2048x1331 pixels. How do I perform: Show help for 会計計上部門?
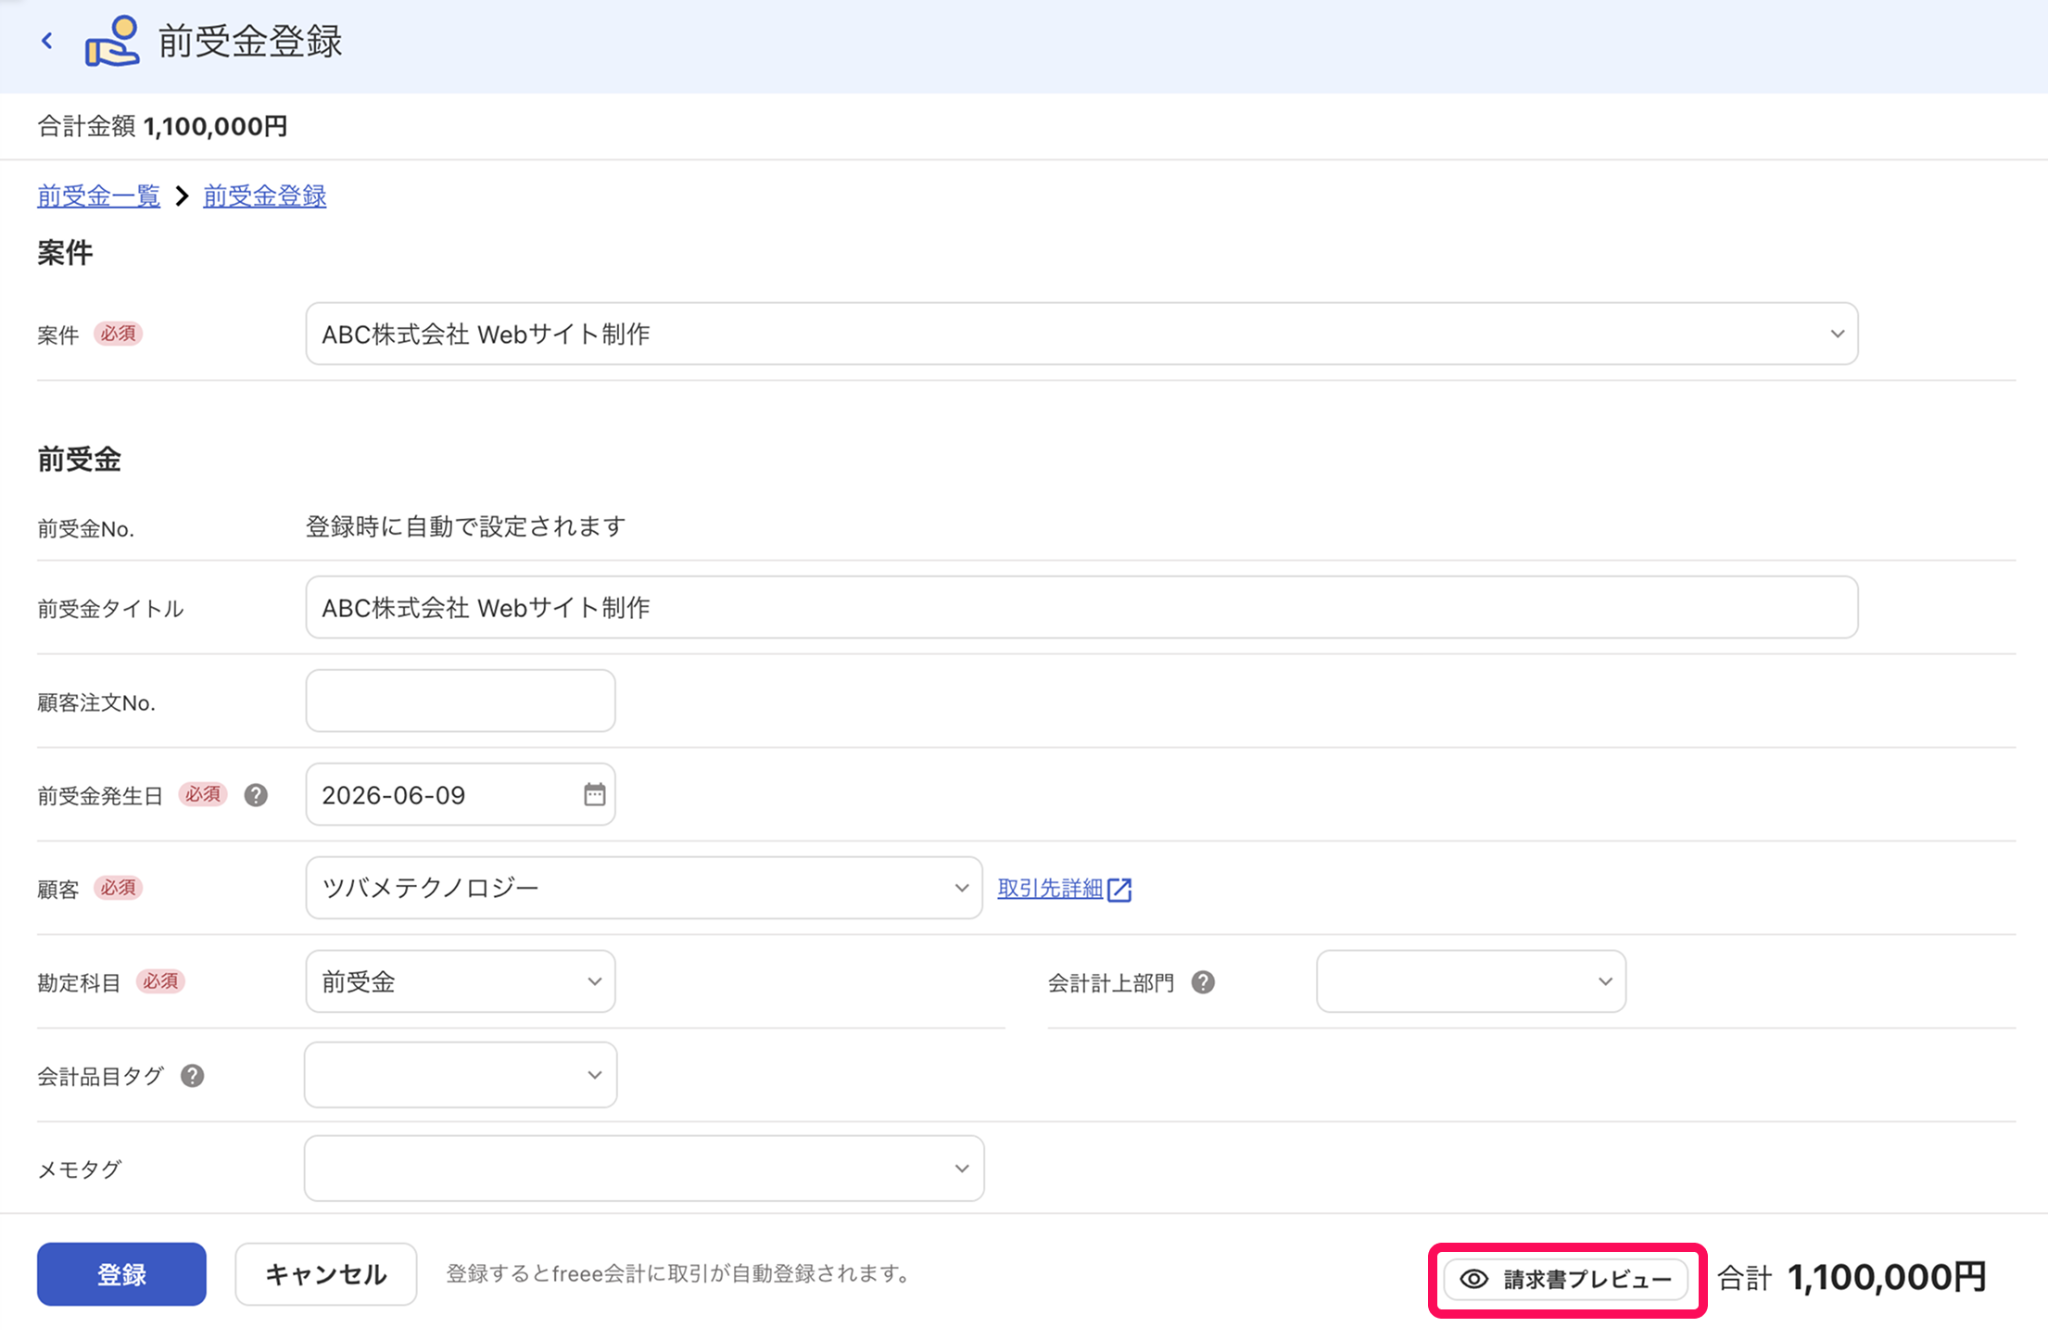1203,982
